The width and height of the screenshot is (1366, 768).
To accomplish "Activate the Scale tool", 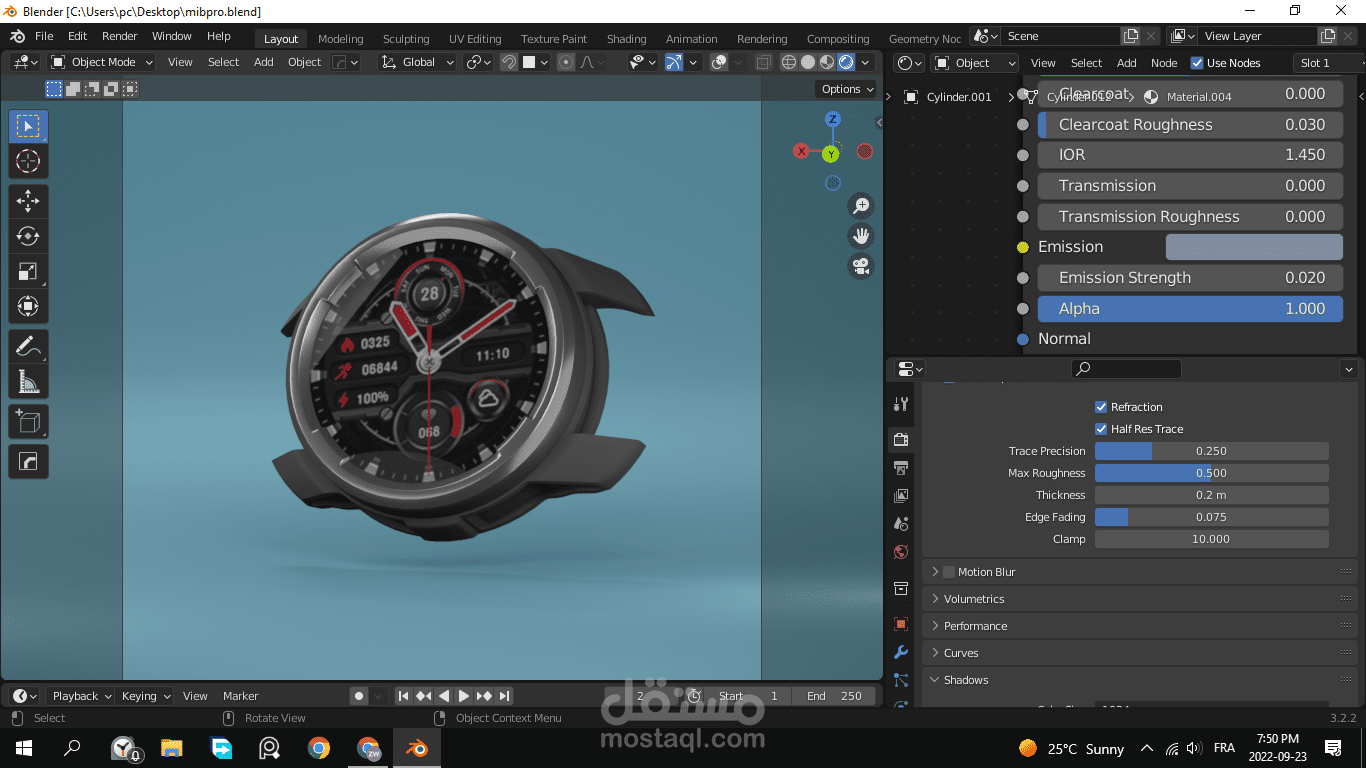I will pyautogui.click(x=28, y=271).
